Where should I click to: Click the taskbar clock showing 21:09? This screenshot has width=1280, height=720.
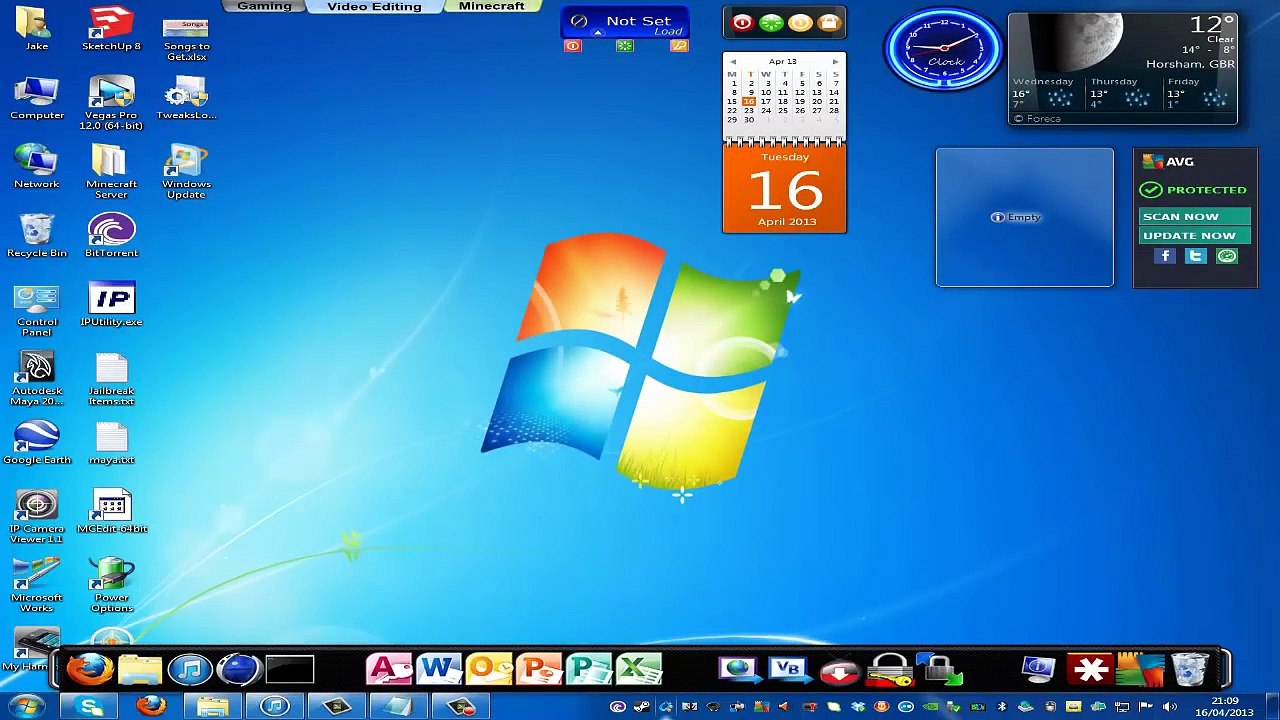tap(1225, 707)
